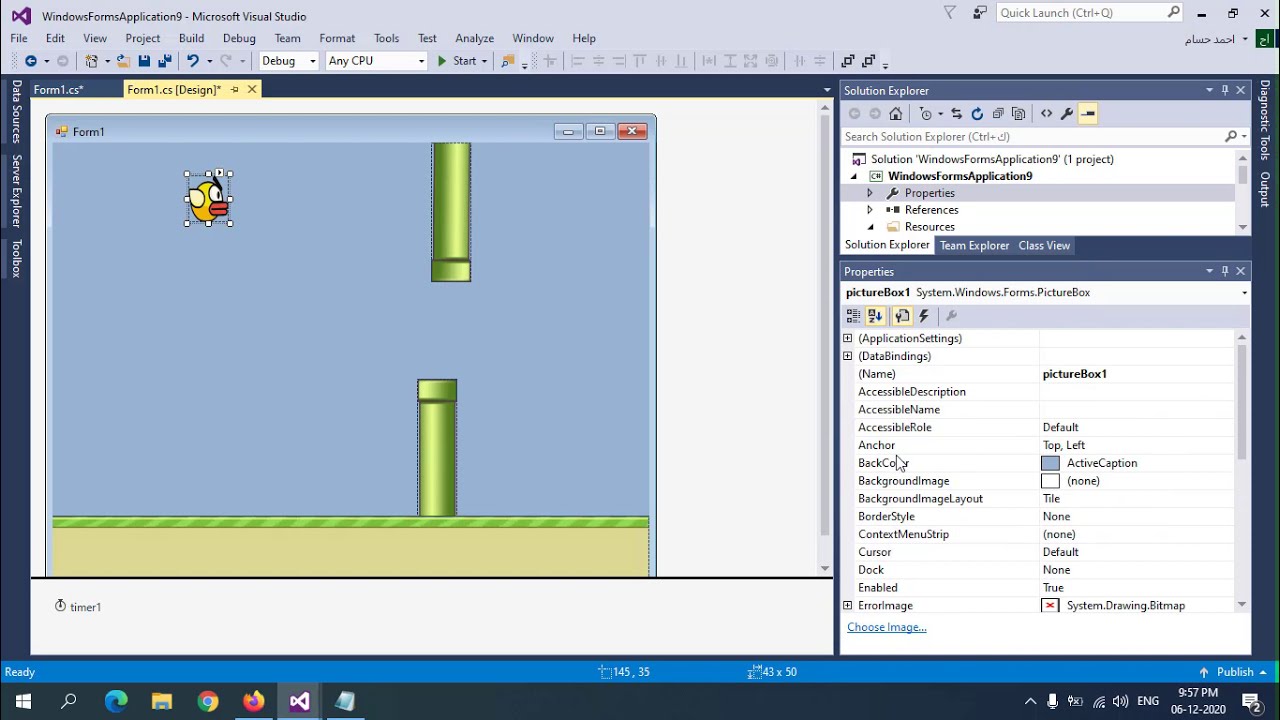
Task: Undo the last action in toolbar
Action: pyautogui.click(x=192, y=61)
